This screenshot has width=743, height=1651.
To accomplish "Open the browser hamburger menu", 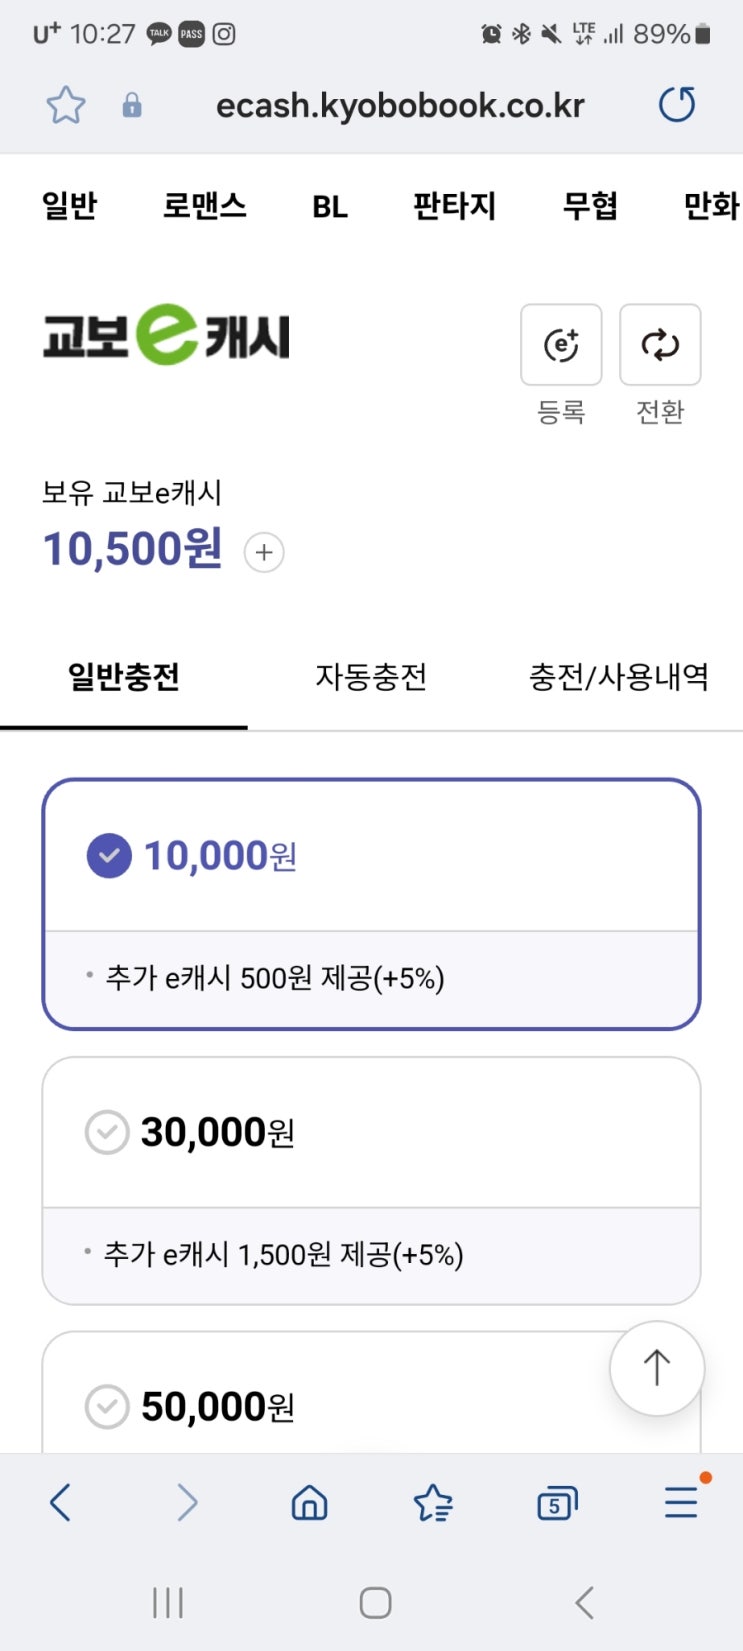I will point(681,1502).
